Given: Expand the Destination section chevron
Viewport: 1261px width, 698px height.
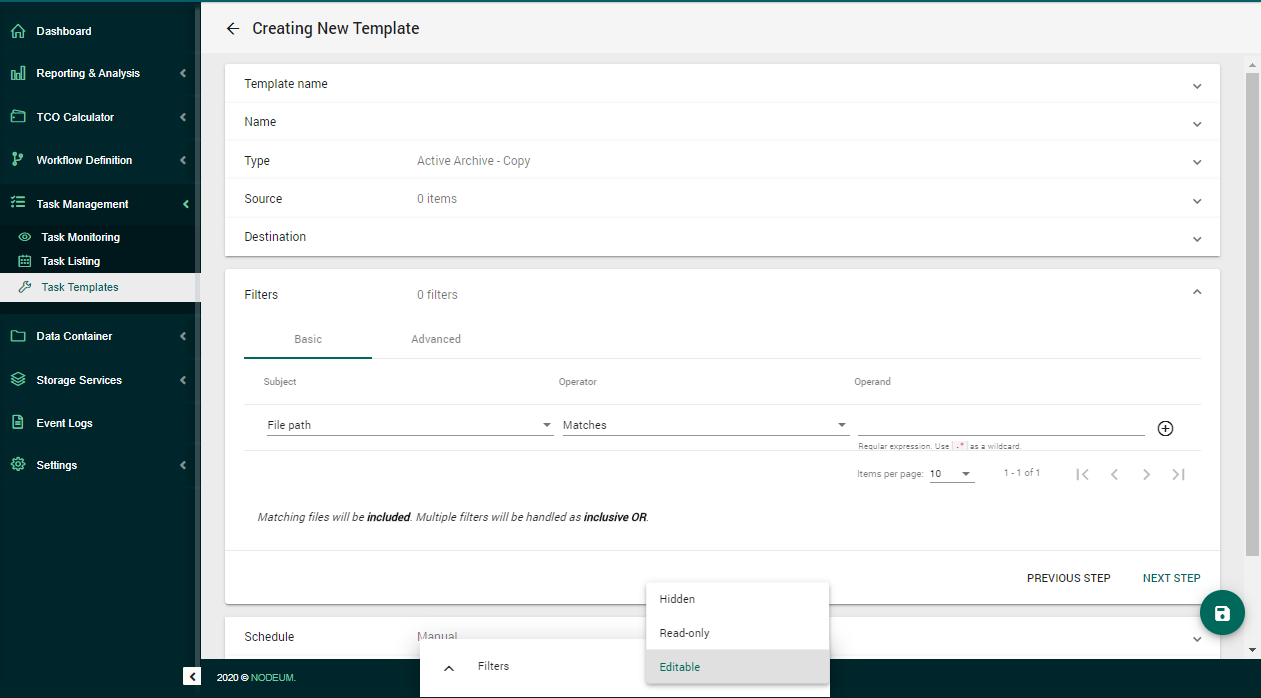Looking at the screenshot, I should click(x=1197, y=239).
